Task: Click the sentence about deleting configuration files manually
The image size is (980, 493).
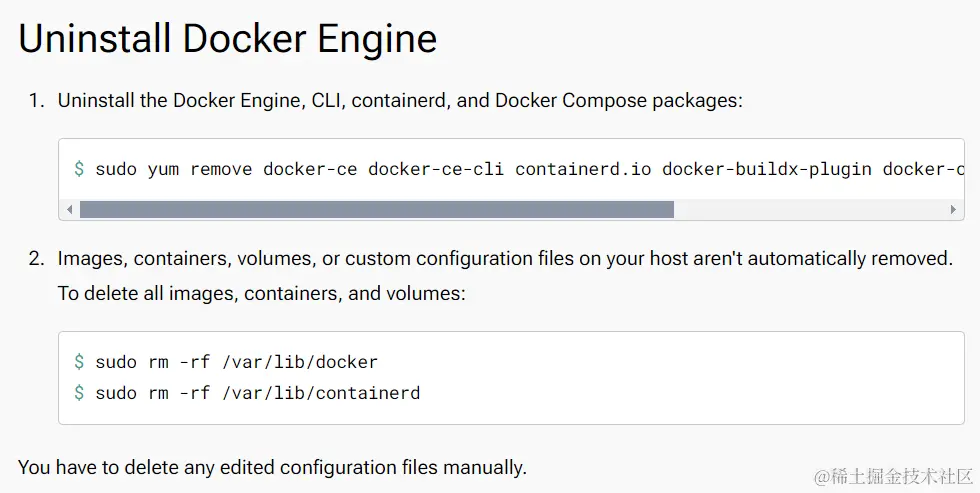Action: point(272,467)
